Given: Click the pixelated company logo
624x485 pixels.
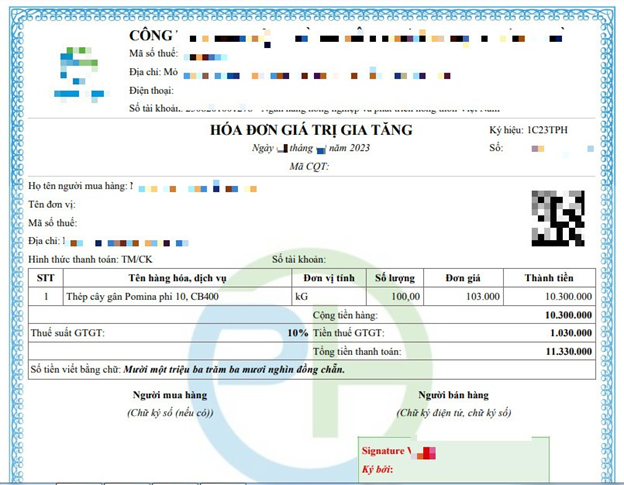Looking at the screenshot, I should tap(81, 75).
